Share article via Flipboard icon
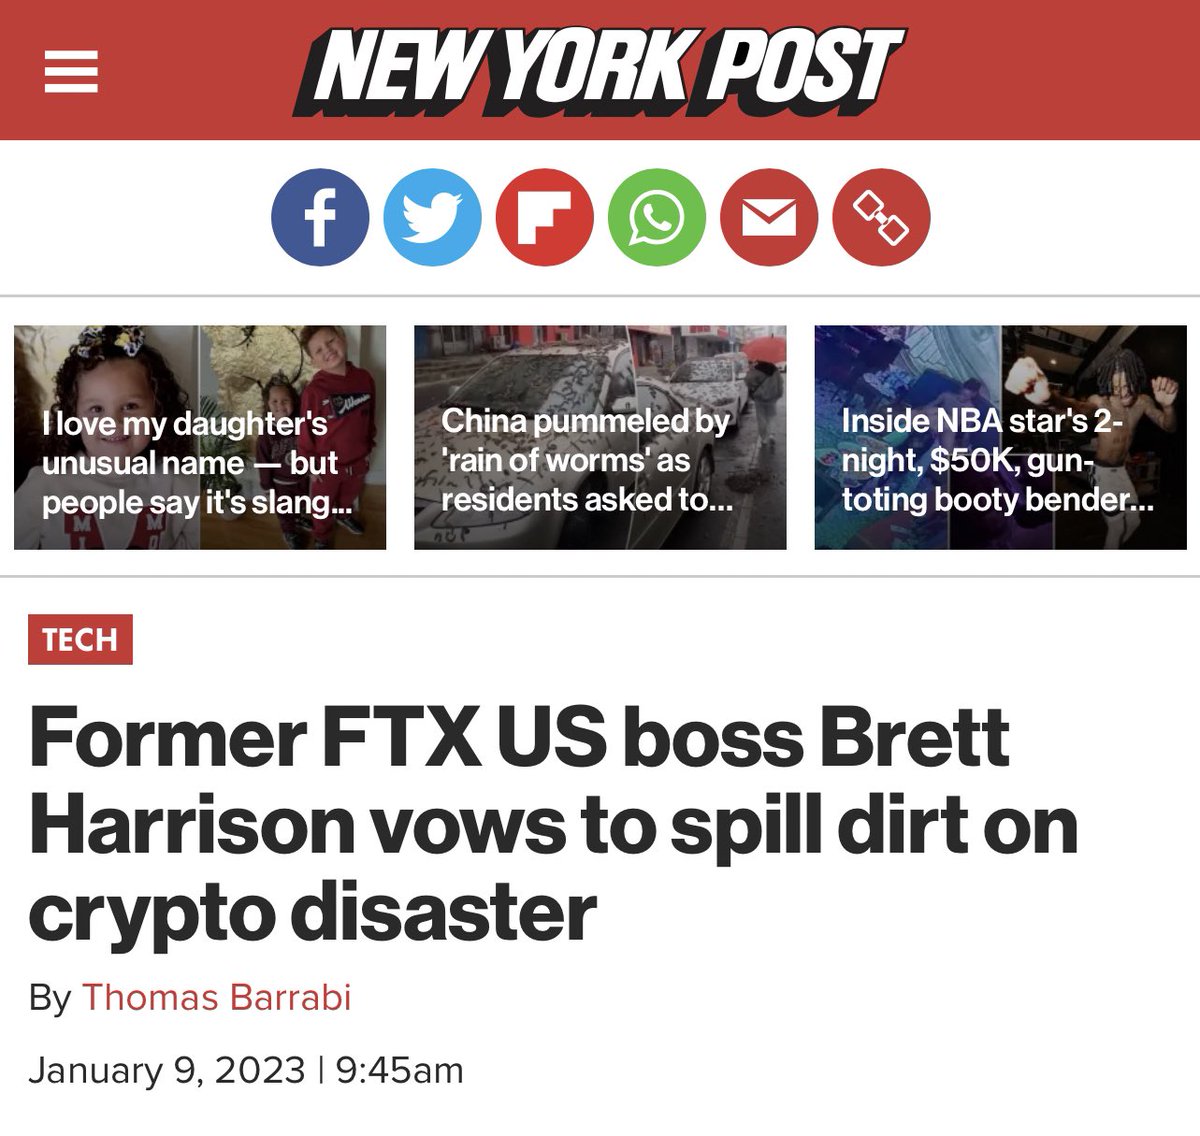 (544, 217)
